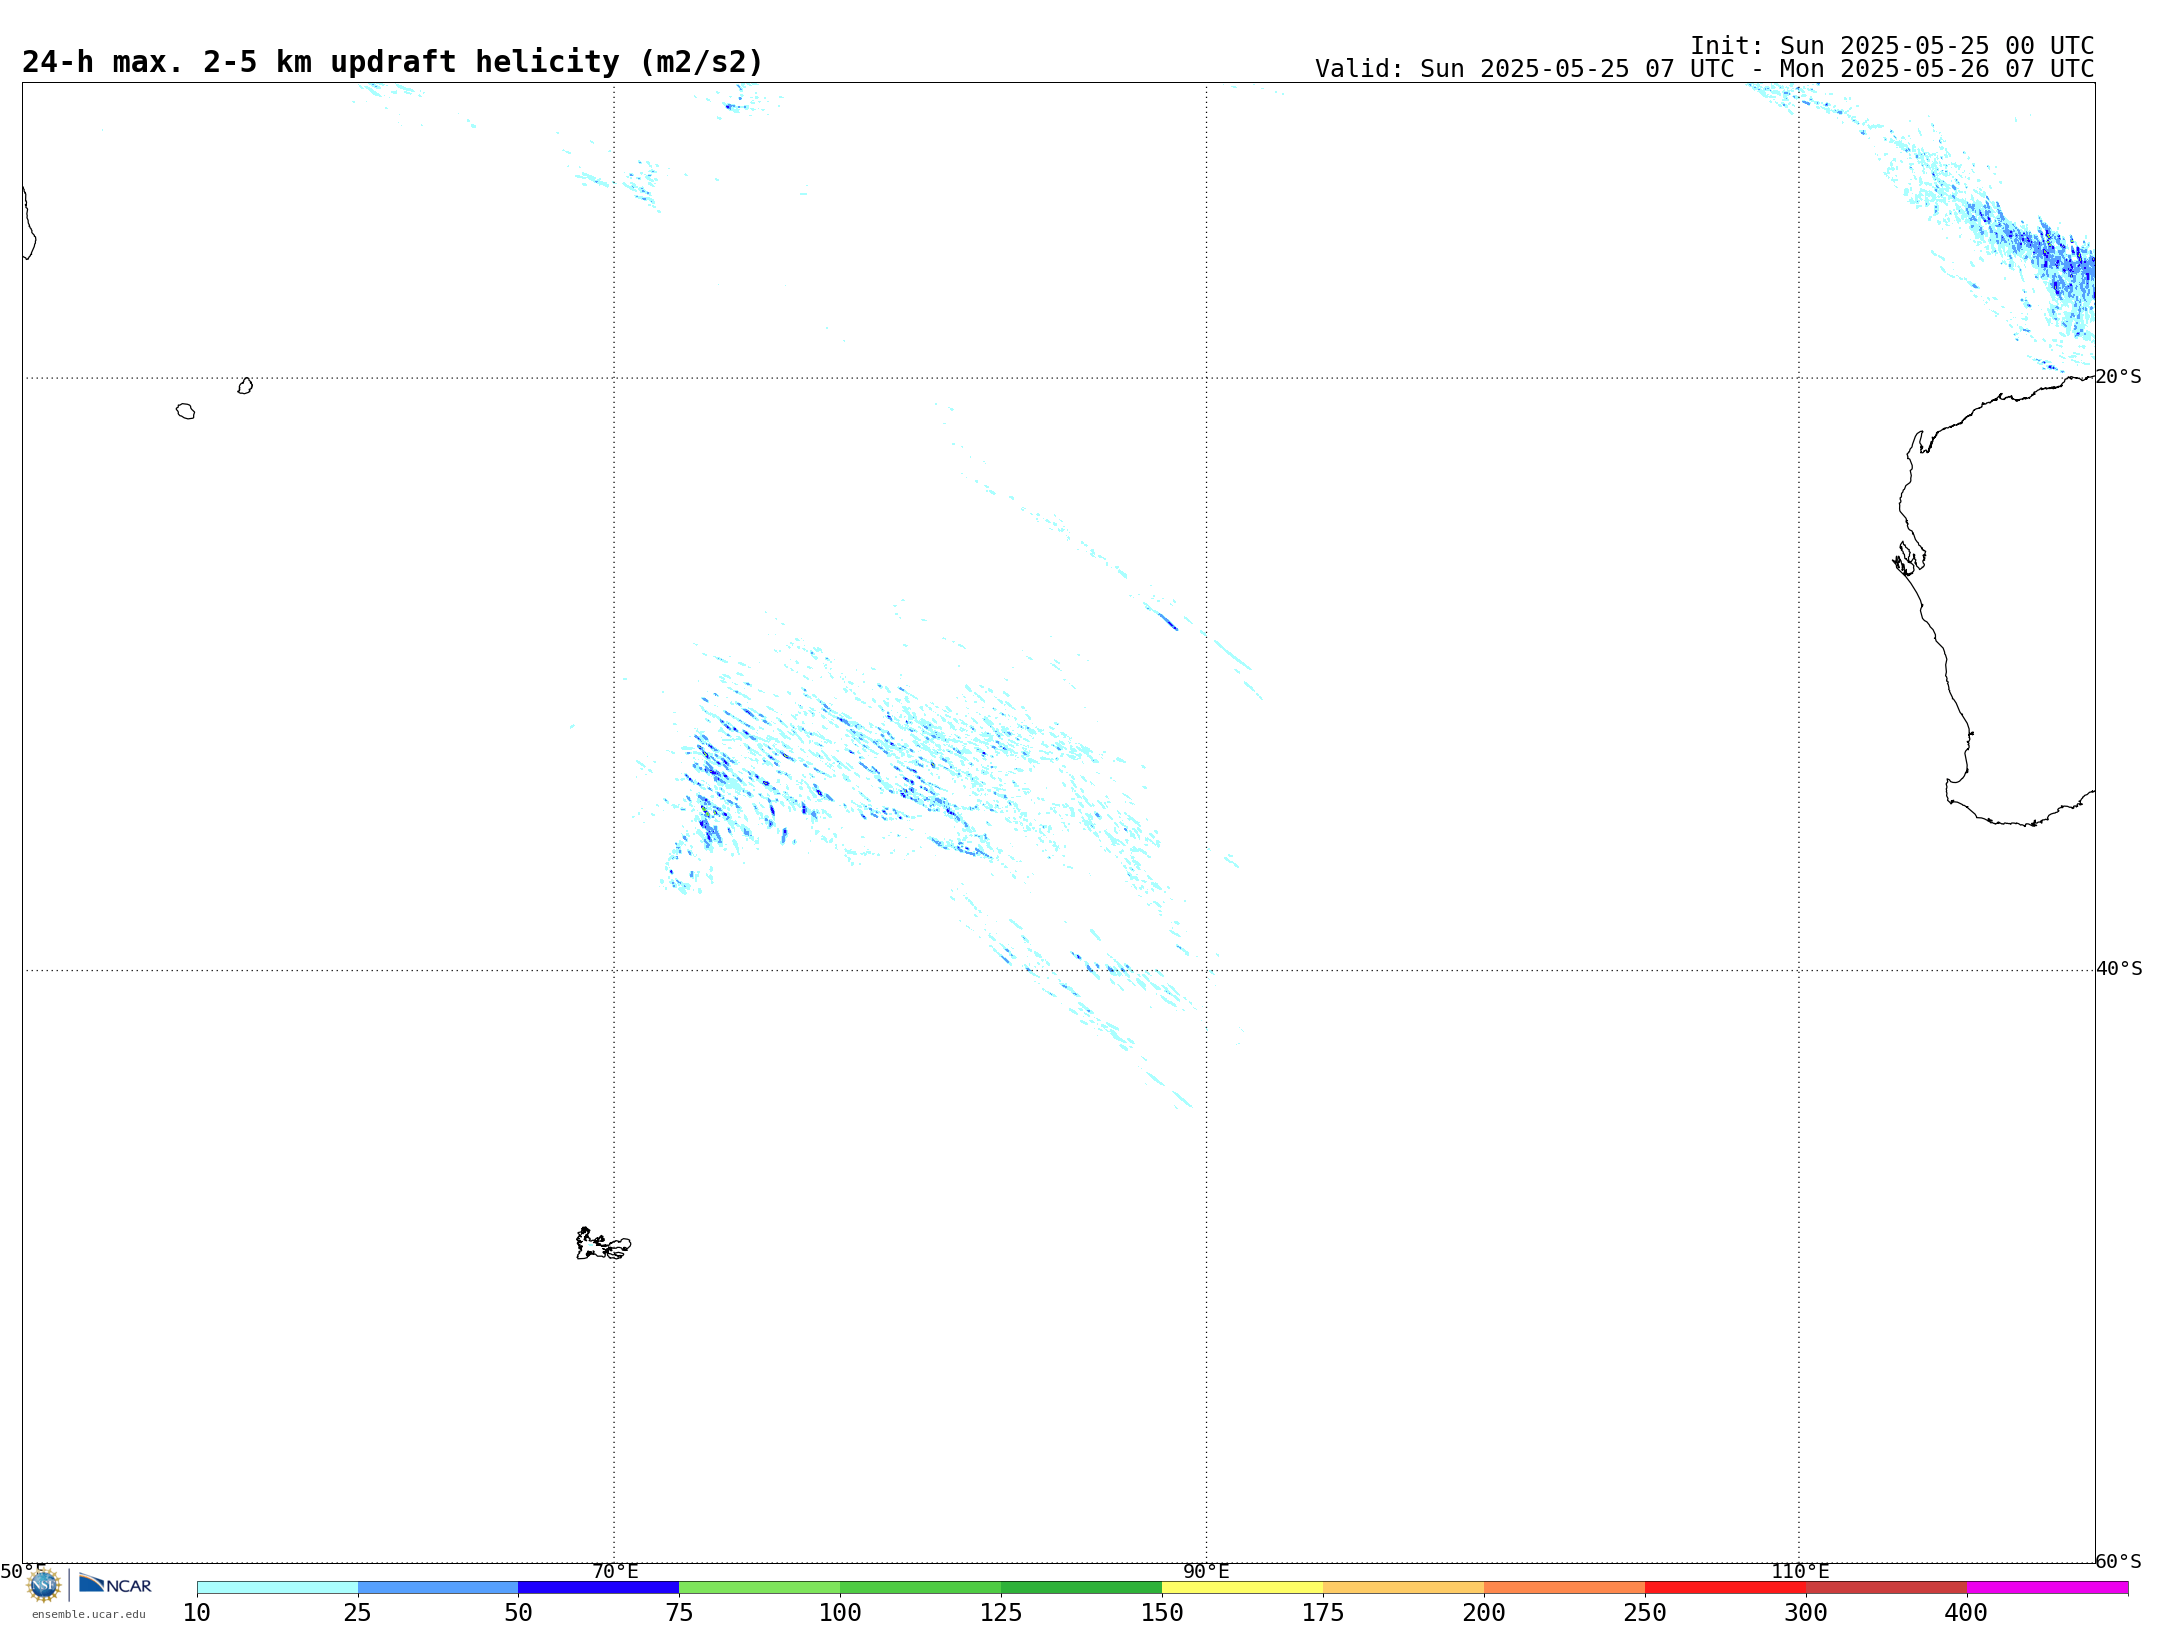2160x1626 pixels.
Task: Click the colorbar value '150'
Action: click(x=1162, y=1613)
